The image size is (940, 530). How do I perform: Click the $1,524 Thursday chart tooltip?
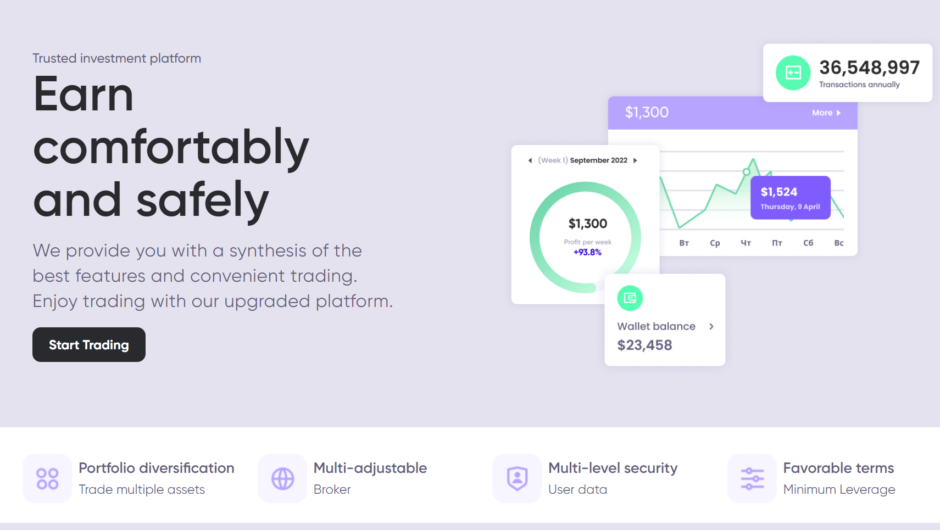point(790,197)
